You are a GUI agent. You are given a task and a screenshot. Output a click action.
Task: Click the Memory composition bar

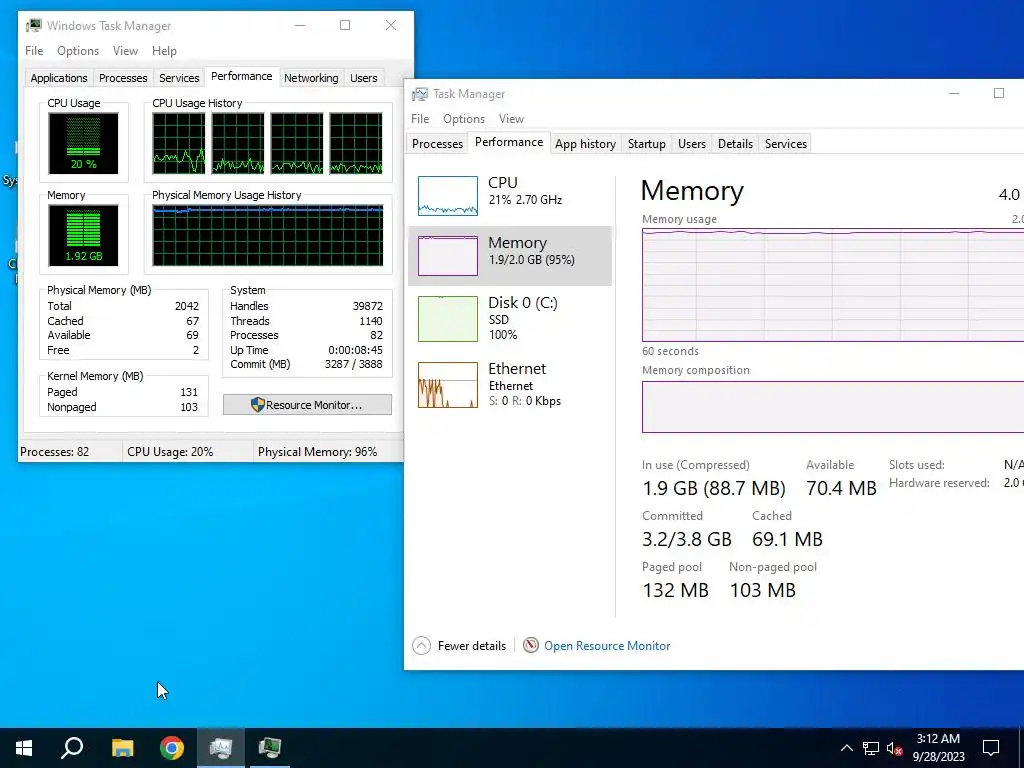tap(833, 407)
